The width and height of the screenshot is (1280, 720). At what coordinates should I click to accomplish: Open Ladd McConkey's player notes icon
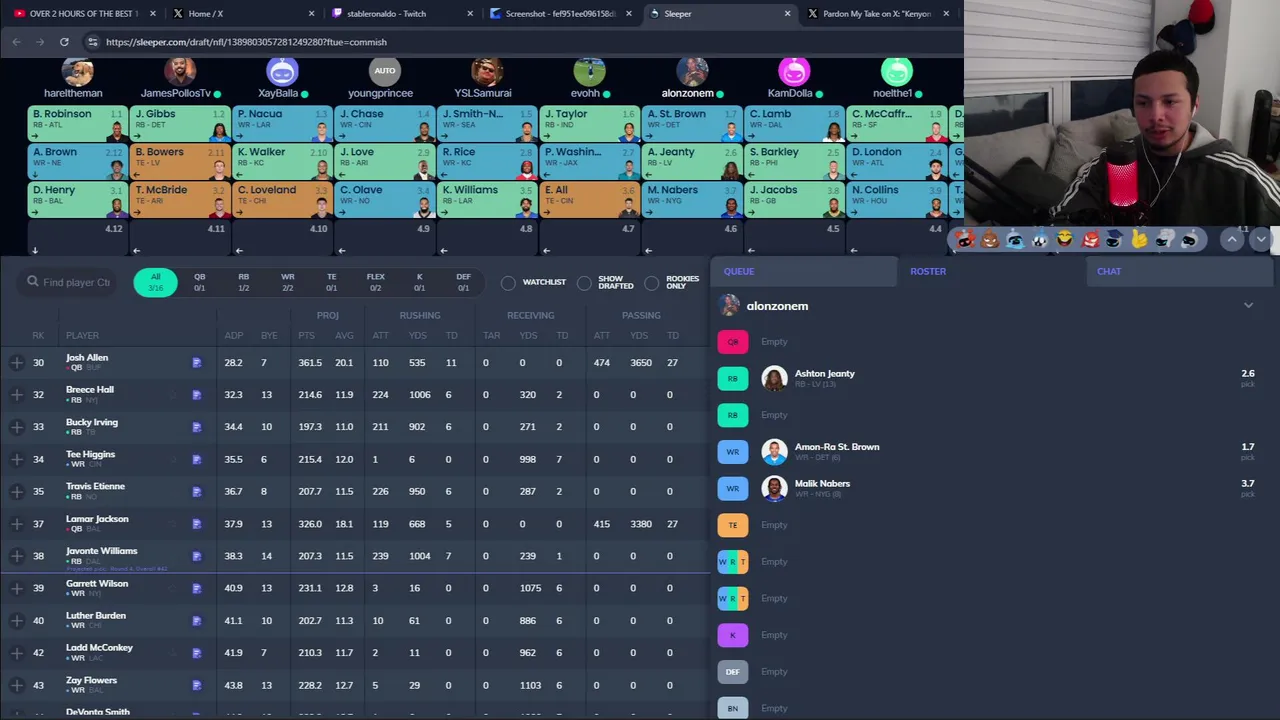tap(197, 653)
